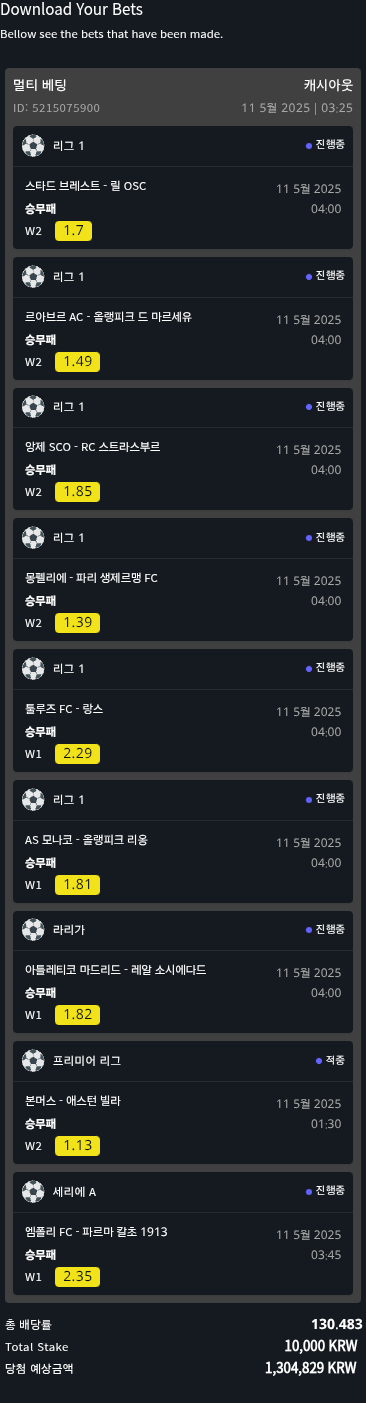Select the 2.29 odds badge for 툴루즈

pyautogui.click(x=77, y=754)
